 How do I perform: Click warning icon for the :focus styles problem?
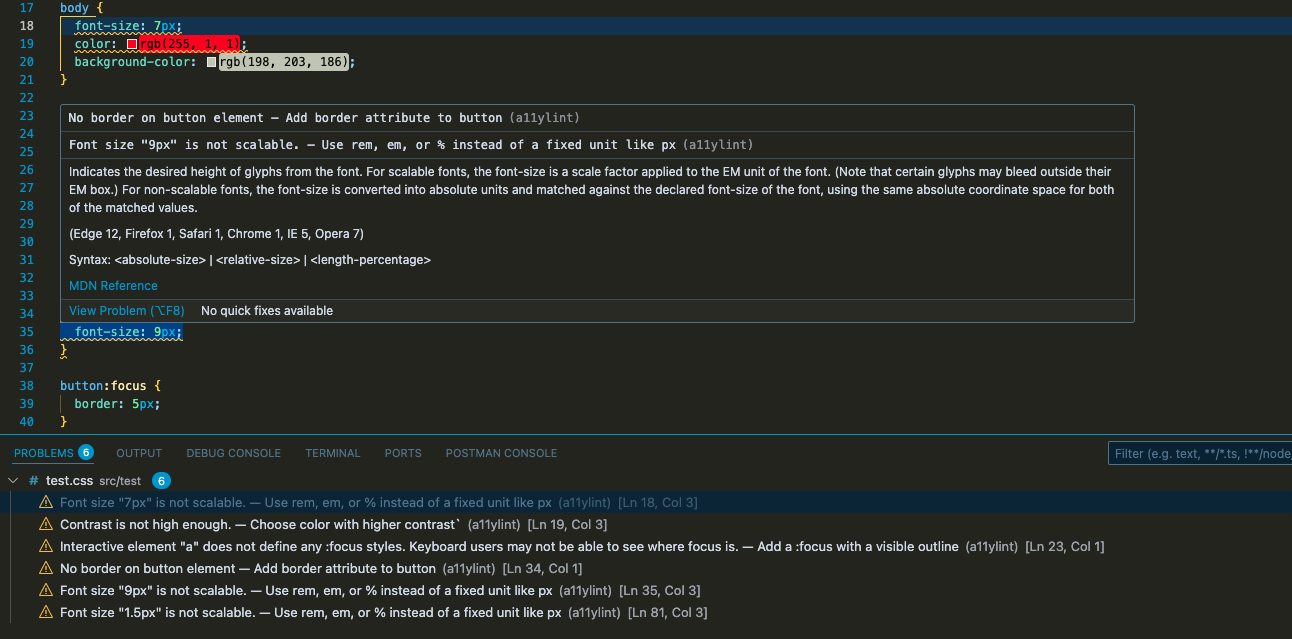[46, 546]
